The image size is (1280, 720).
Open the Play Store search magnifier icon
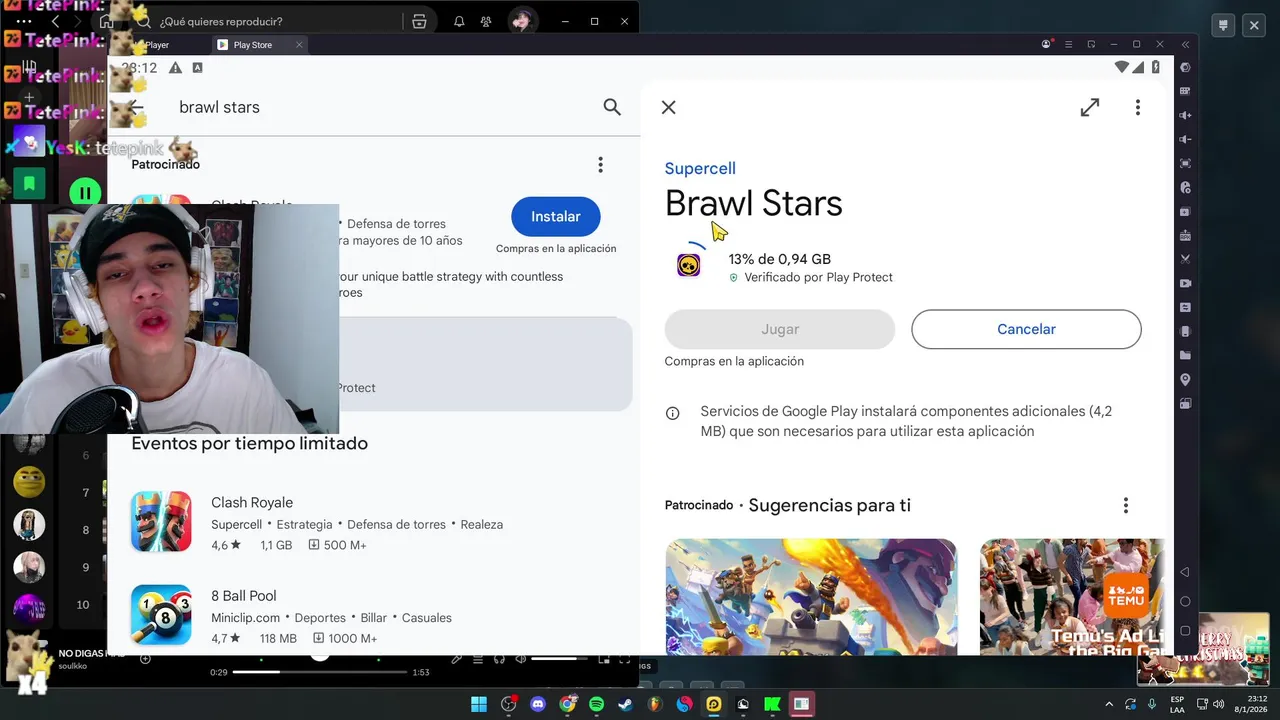click(612, 107)
